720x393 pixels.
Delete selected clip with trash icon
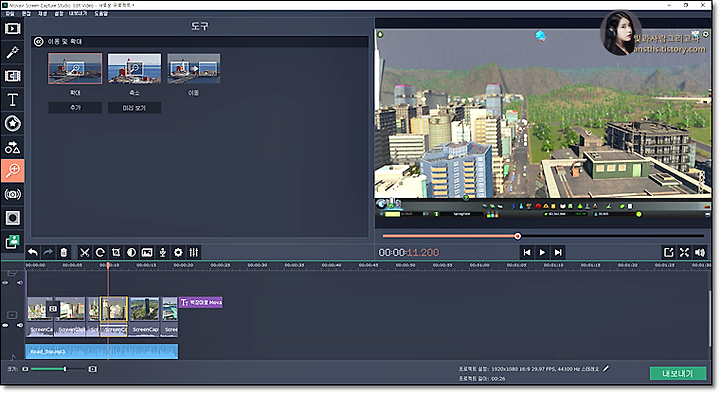64,252
